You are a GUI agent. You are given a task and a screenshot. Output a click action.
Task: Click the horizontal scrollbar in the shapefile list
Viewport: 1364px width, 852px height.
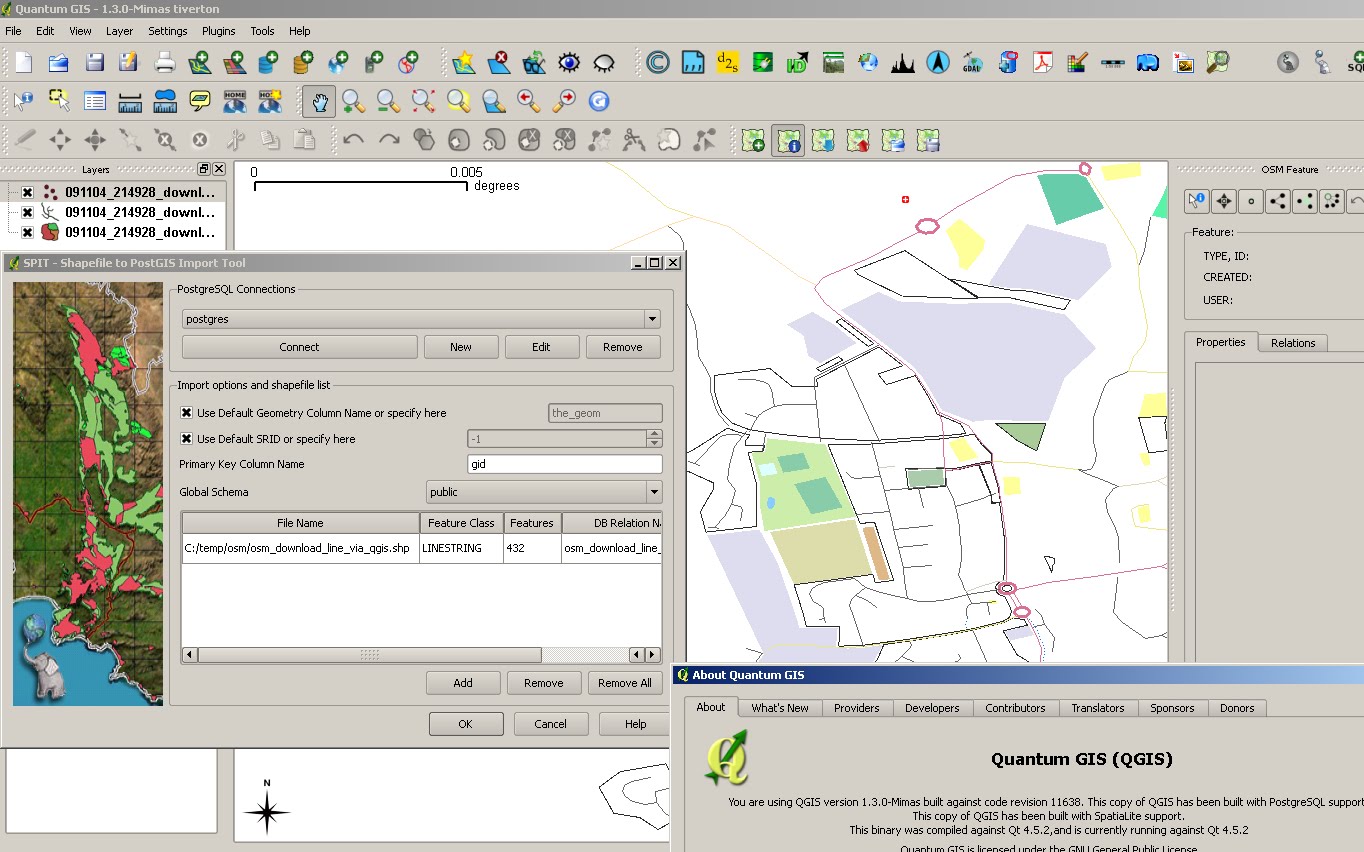pos(370,655)
